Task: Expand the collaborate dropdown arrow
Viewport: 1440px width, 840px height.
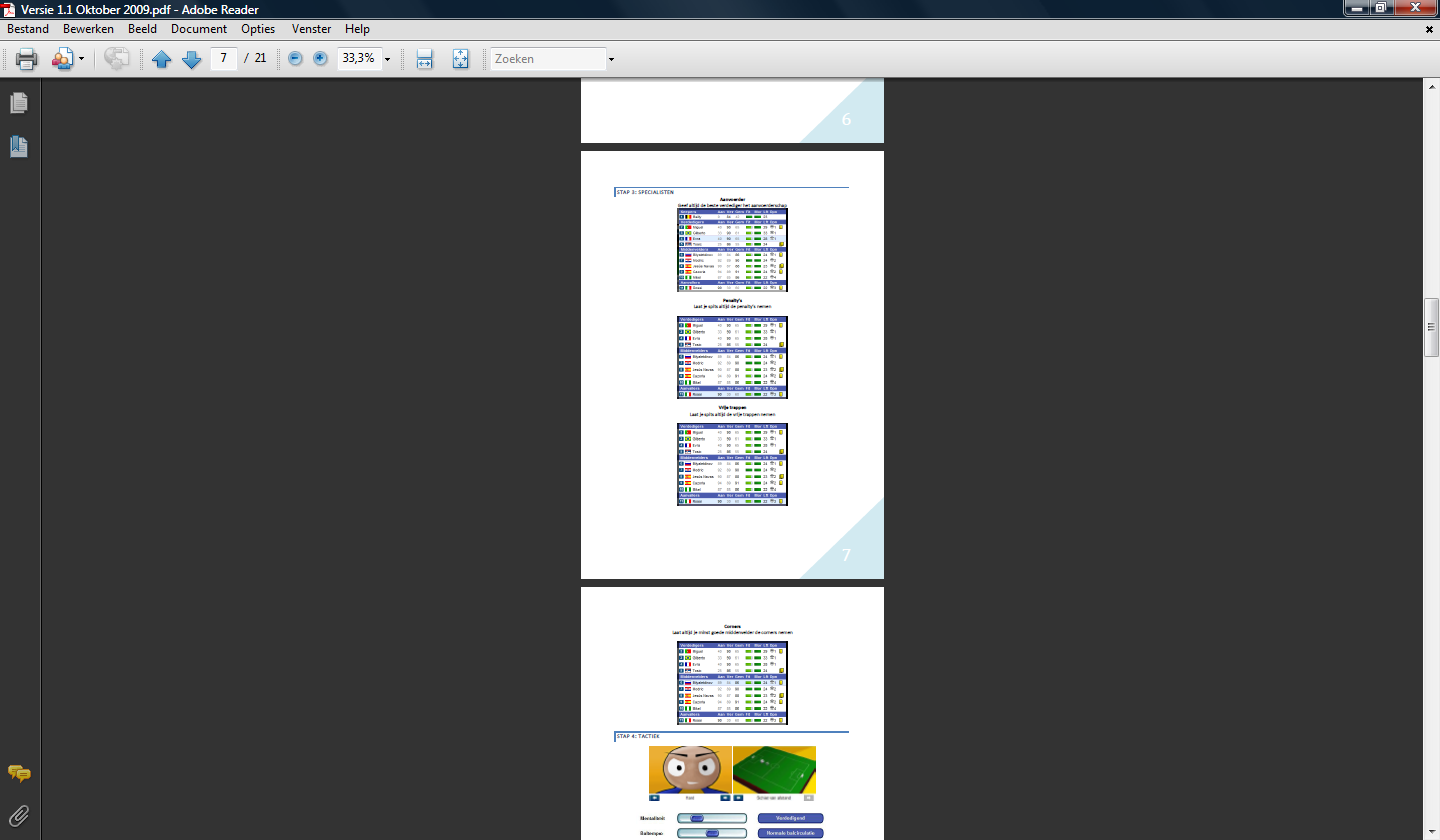Action: click(81, 59)
